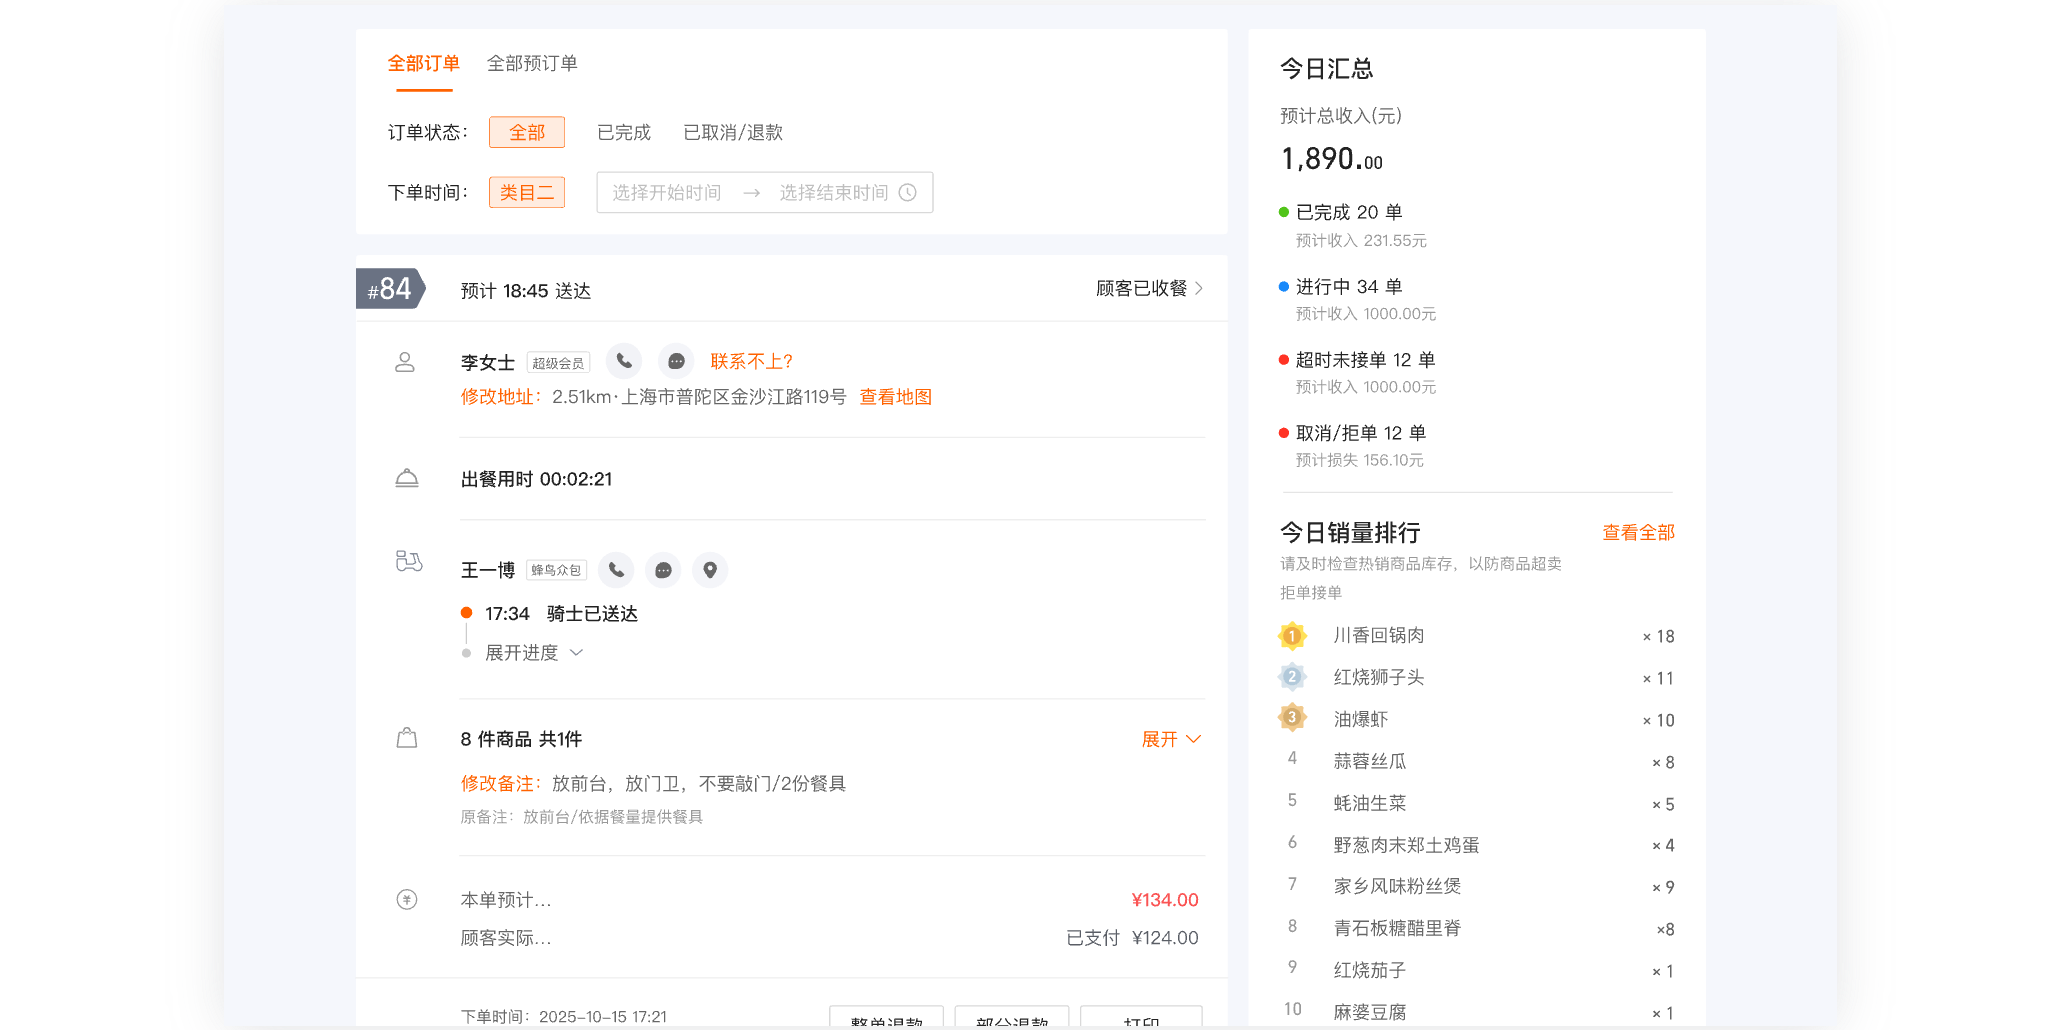Click 油爆虾 ranking row
2060x1030 pixels.
1477,719
